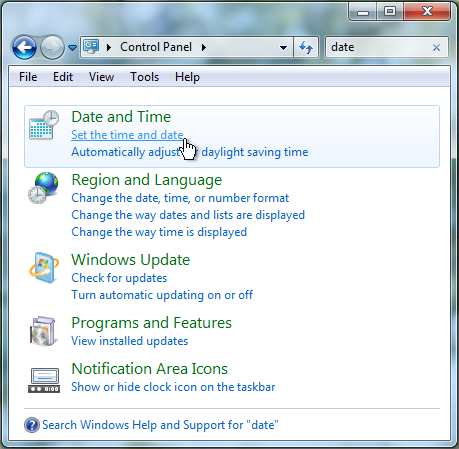Viewport: 459px width, 449px height.
Task: Open the View menu
Action: 101,77
